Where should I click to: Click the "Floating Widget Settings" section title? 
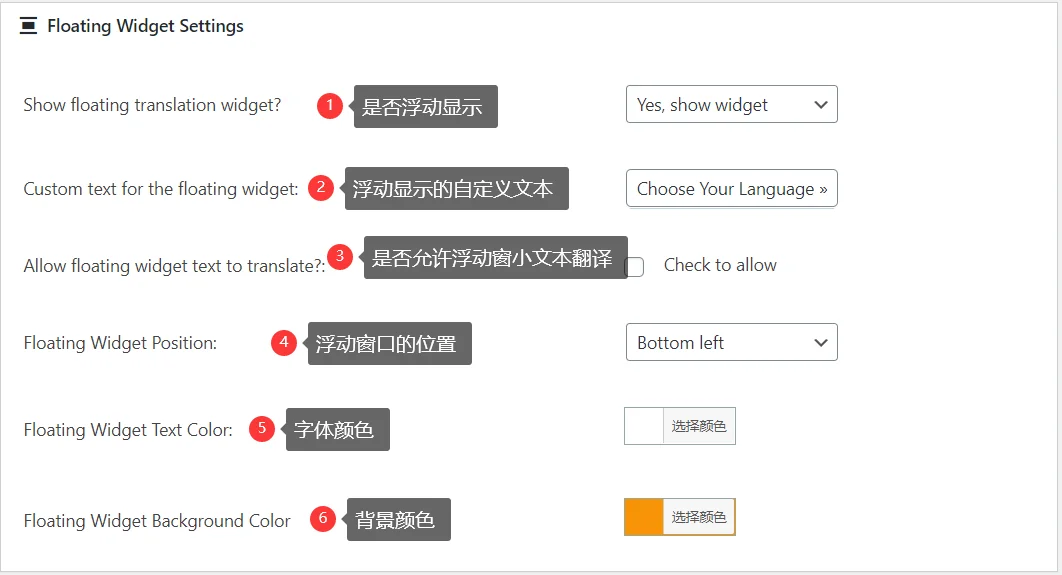(x=145, y=26)
